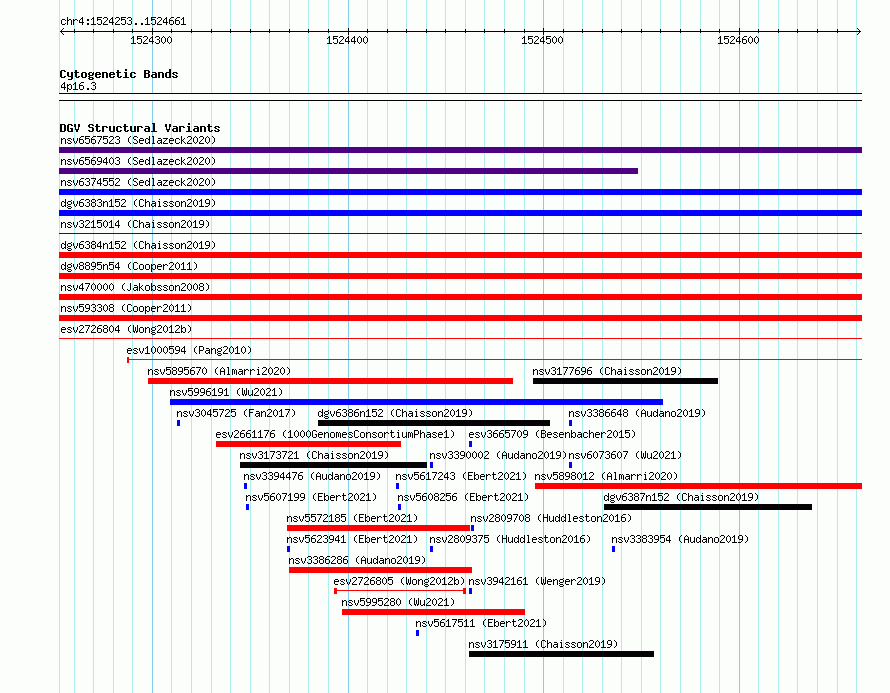This screenshot has width=890, height=693.
Task: Click the red bar under nsv5572185
Action: pyautogui.click(x=379, y=528)
